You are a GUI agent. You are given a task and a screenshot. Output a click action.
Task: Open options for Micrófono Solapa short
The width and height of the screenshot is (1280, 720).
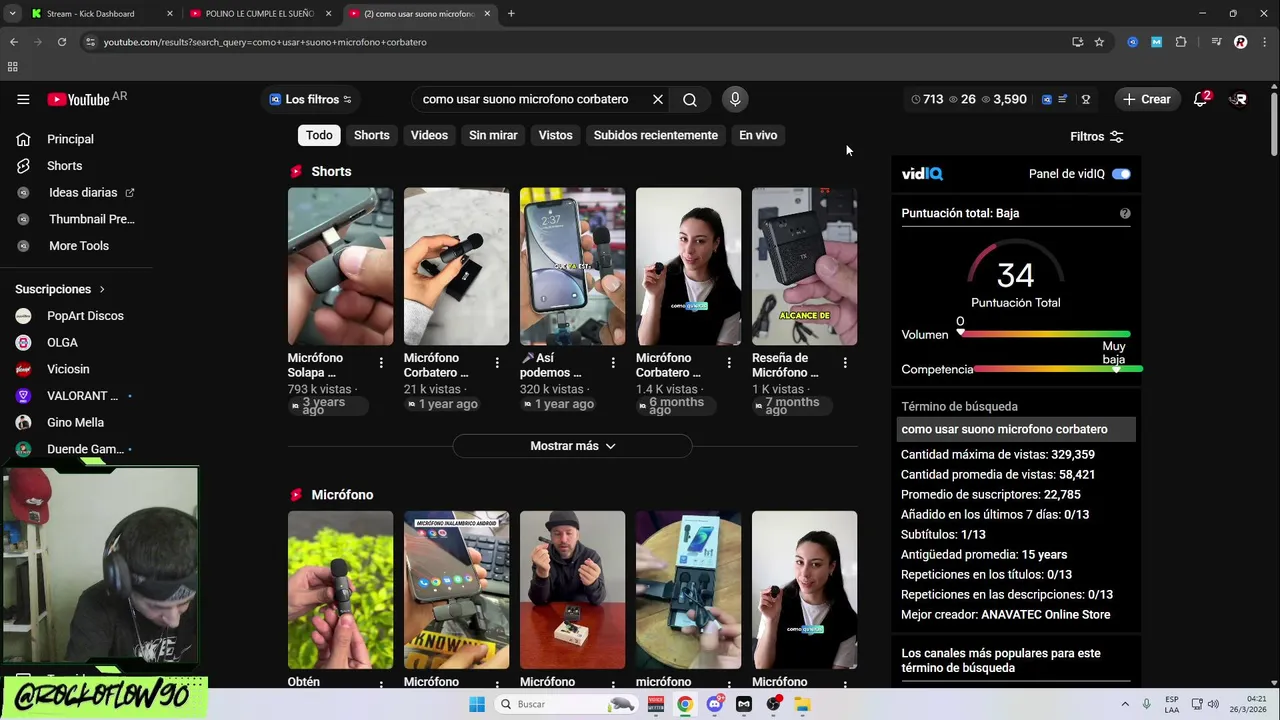[381, 363]
